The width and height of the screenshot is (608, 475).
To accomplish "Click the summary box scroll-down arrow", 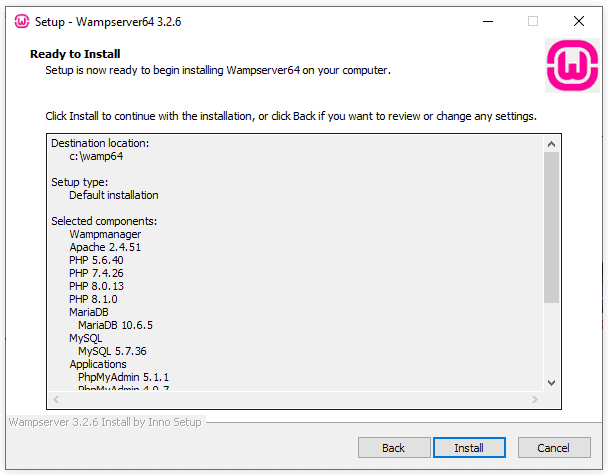I will [552, 382].
